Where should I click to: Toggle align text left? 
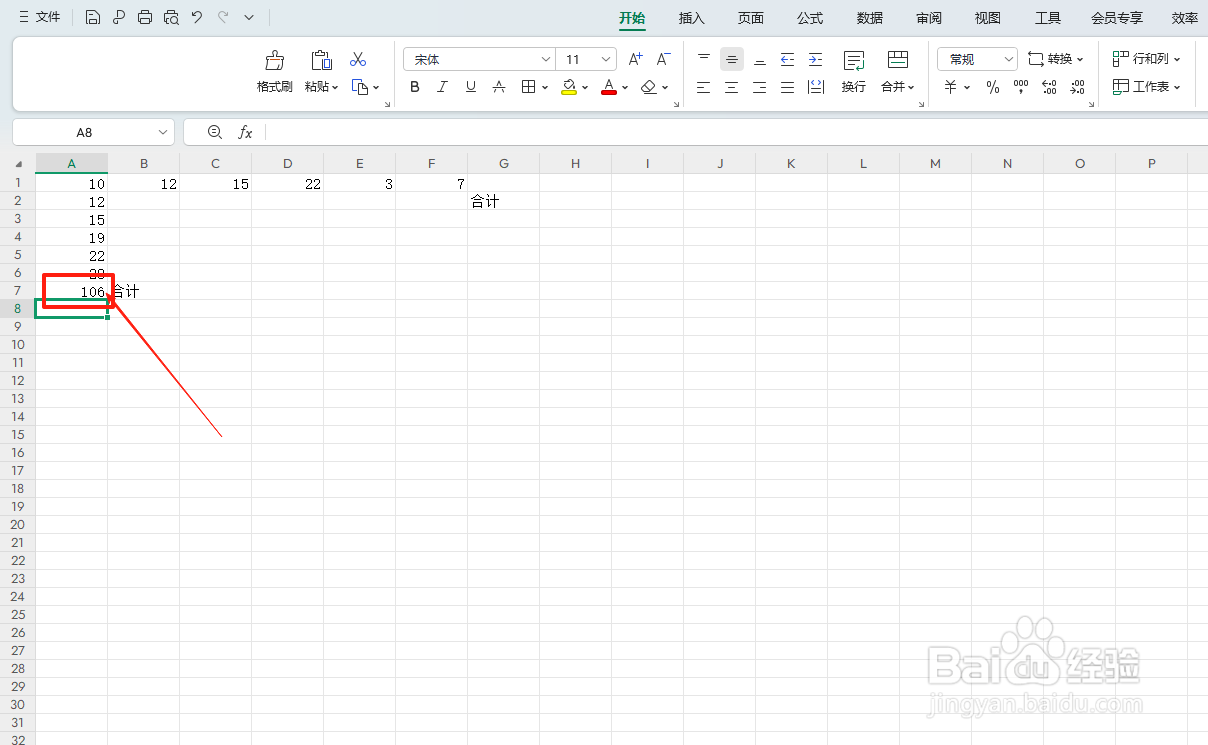tap(704, 87)
